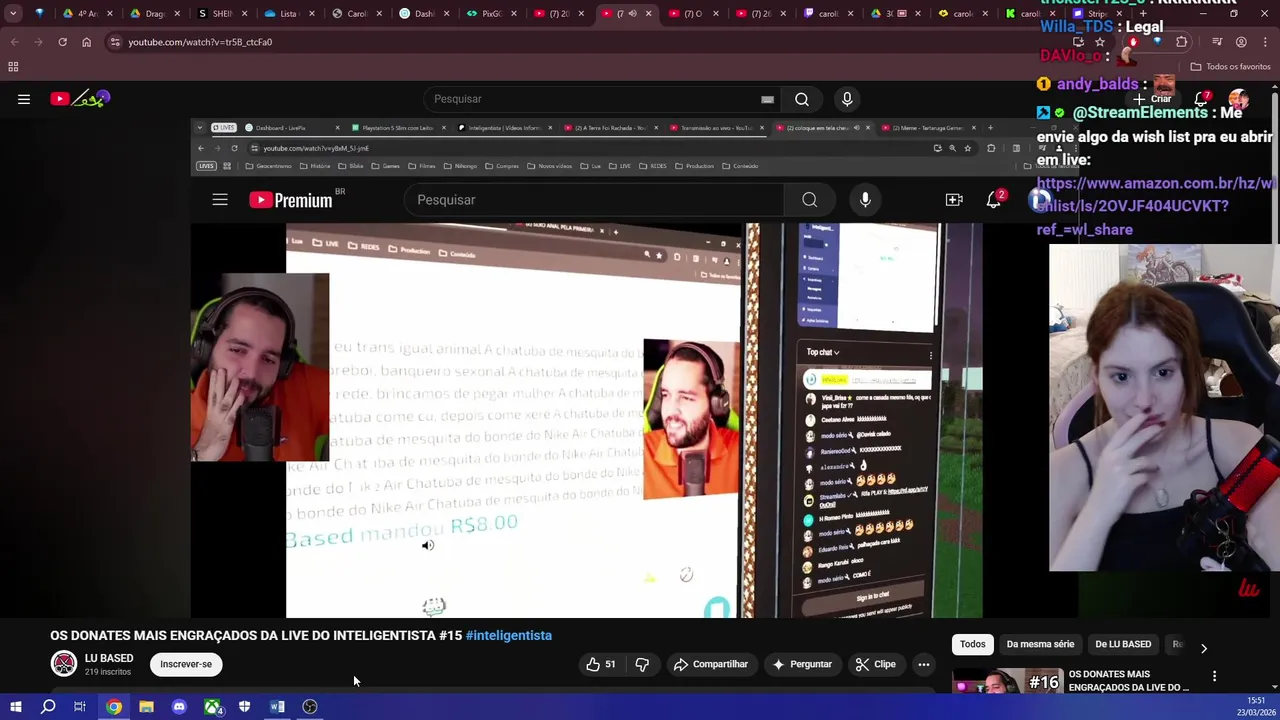Expand the tab search chevron

13,14
